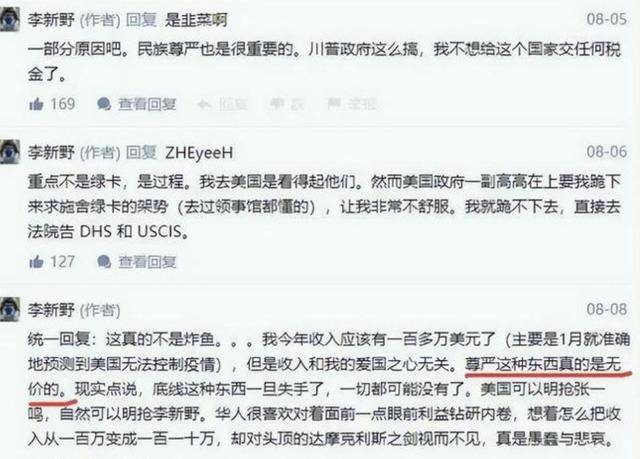
Task: Open 李新野 avatar on 08-05 comment
Action: [10, 19]
